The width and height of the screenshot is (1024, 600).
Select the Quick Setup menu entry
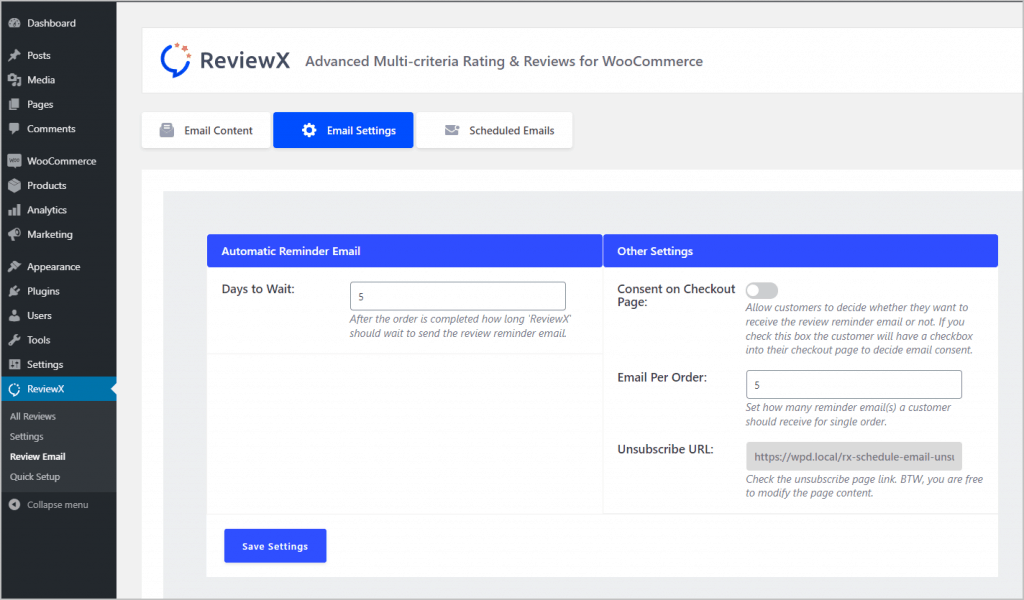tap(36, 476)
